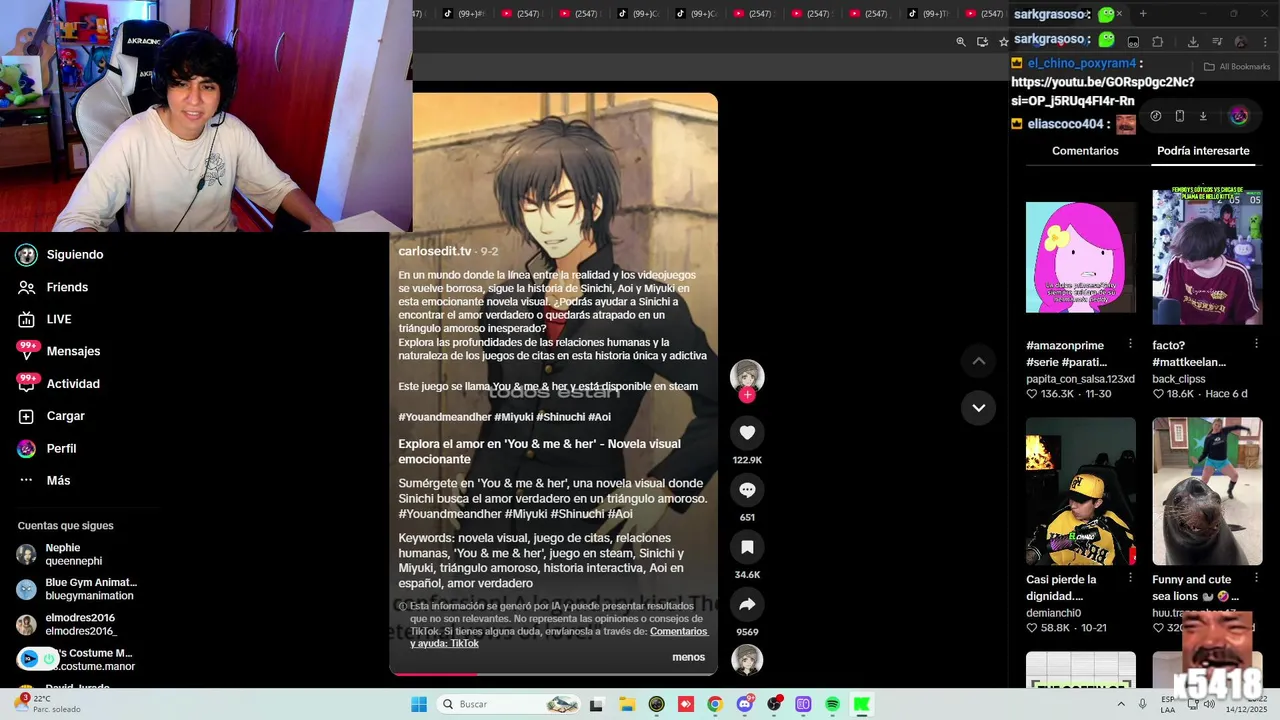
Task: Click the taskbar Buscar search box
Action: (x=510, y=704)
